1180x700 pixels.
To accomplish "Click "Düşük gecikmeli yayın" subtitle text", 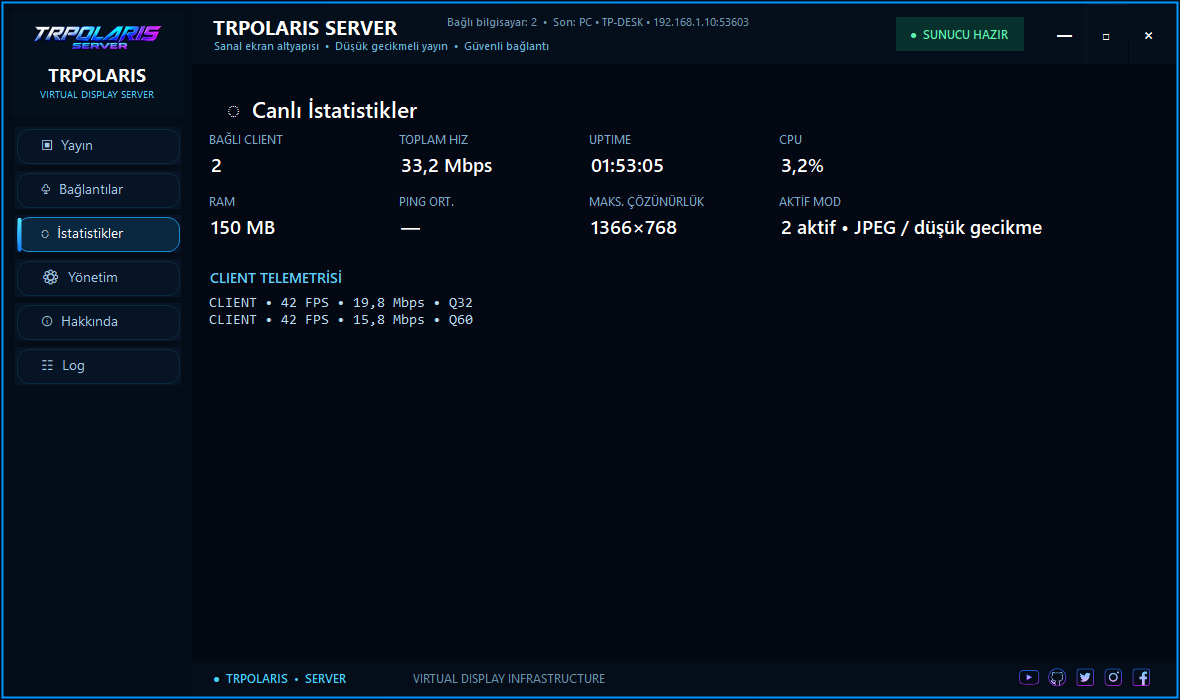I will pos(391,46).
